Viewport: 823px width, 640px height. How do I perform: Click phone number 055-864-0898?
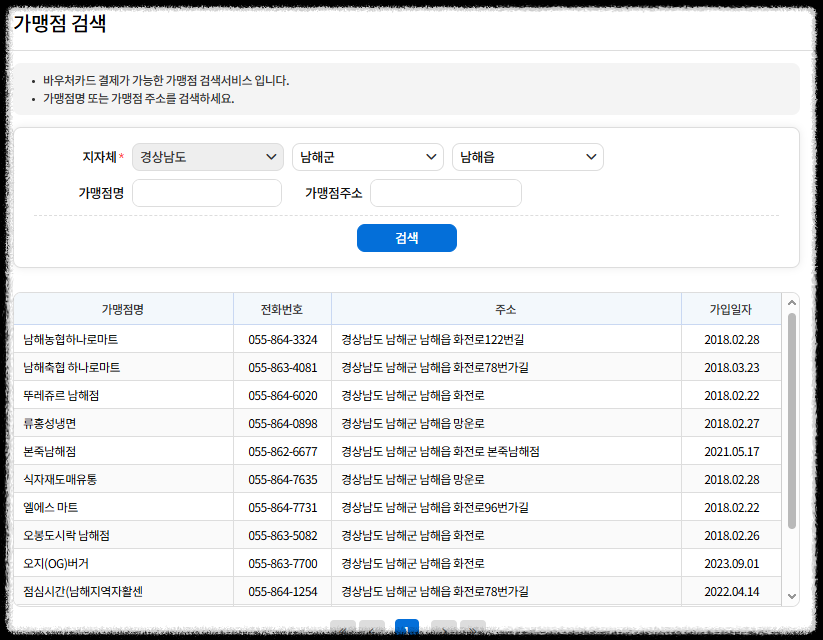pos(283,424)
